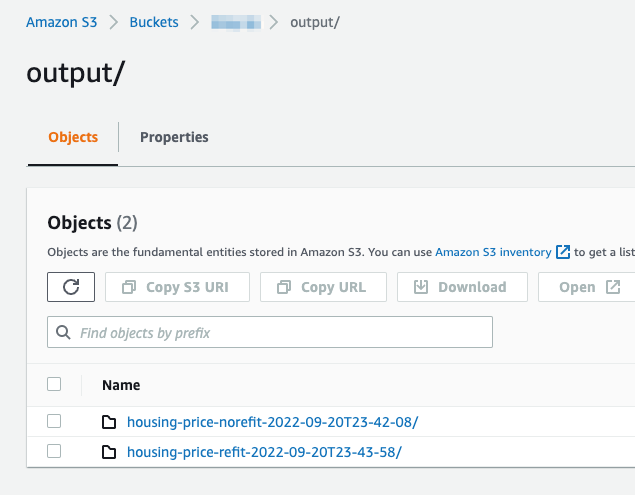
Task: Click the external link icon on Open
Action: (613, 287)
